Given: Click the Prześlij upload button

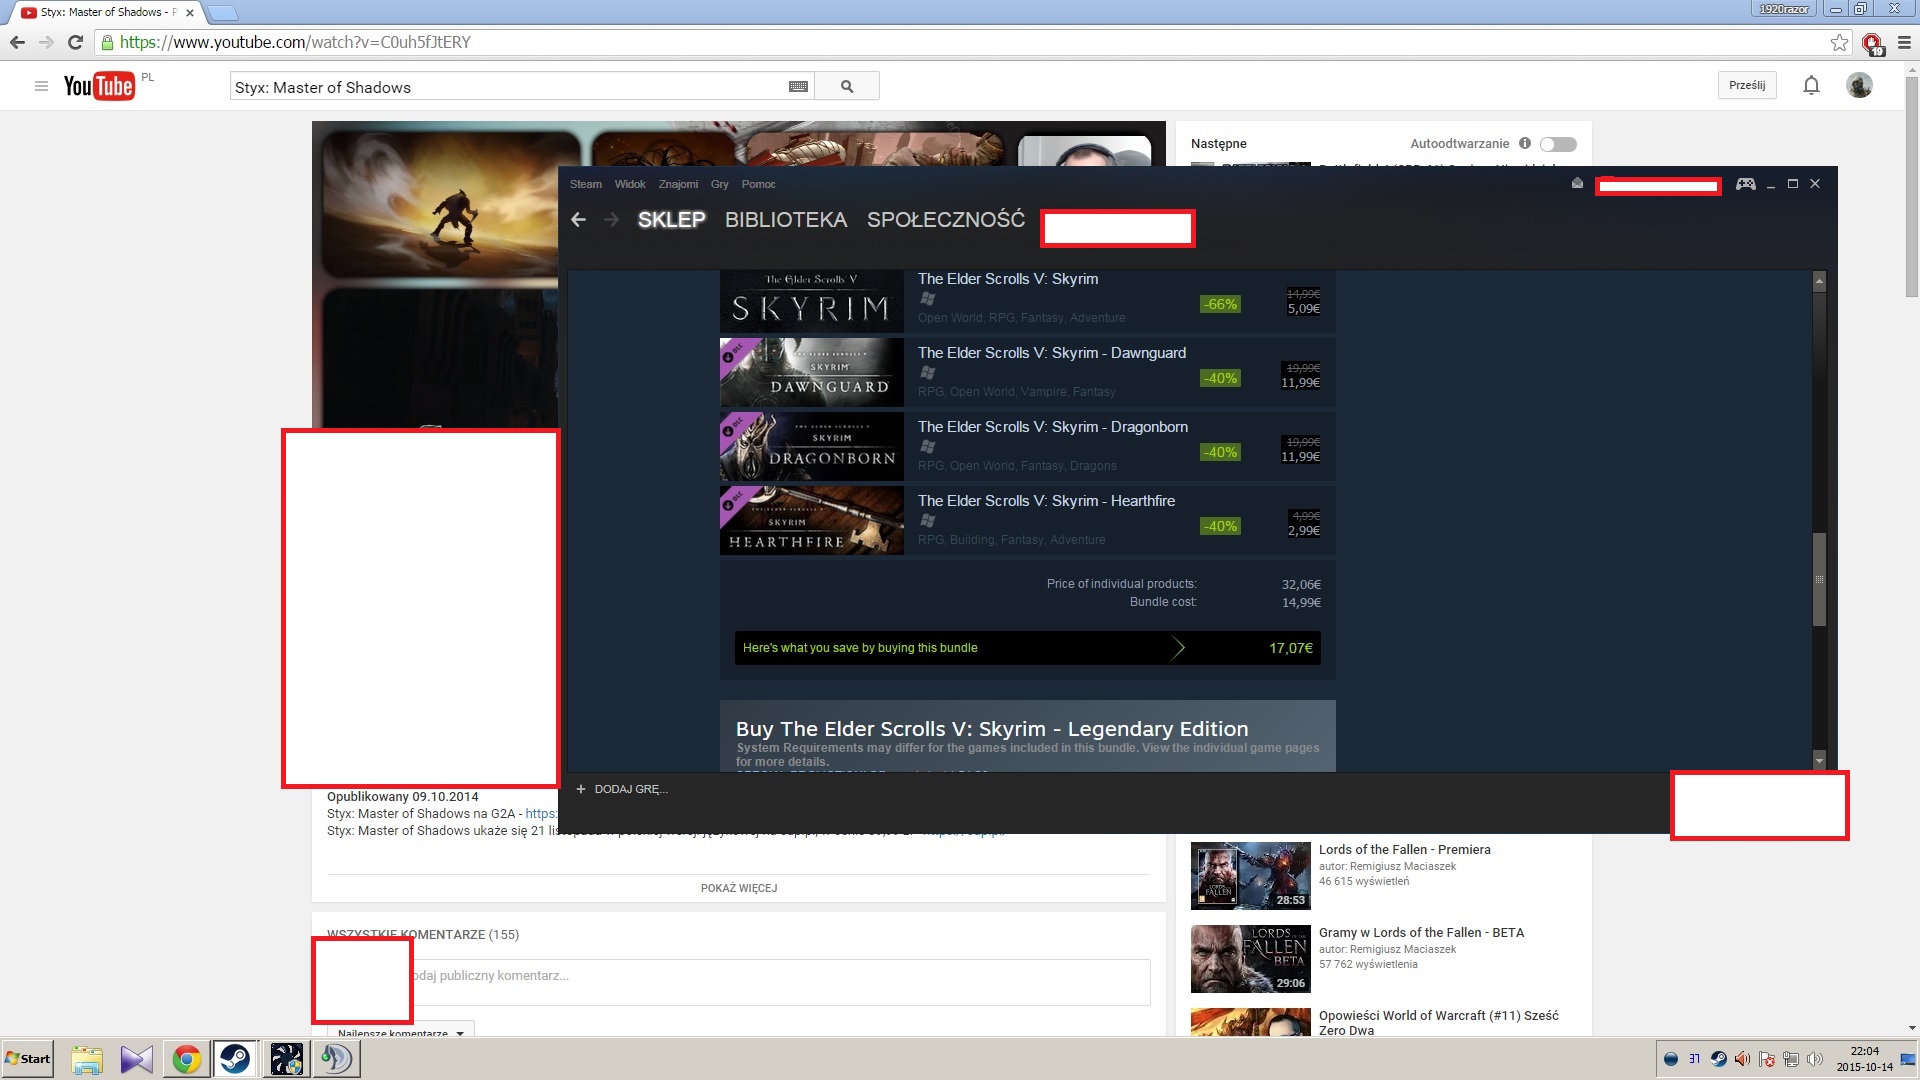Looking at the screenshot, I should coord(1747,85).
